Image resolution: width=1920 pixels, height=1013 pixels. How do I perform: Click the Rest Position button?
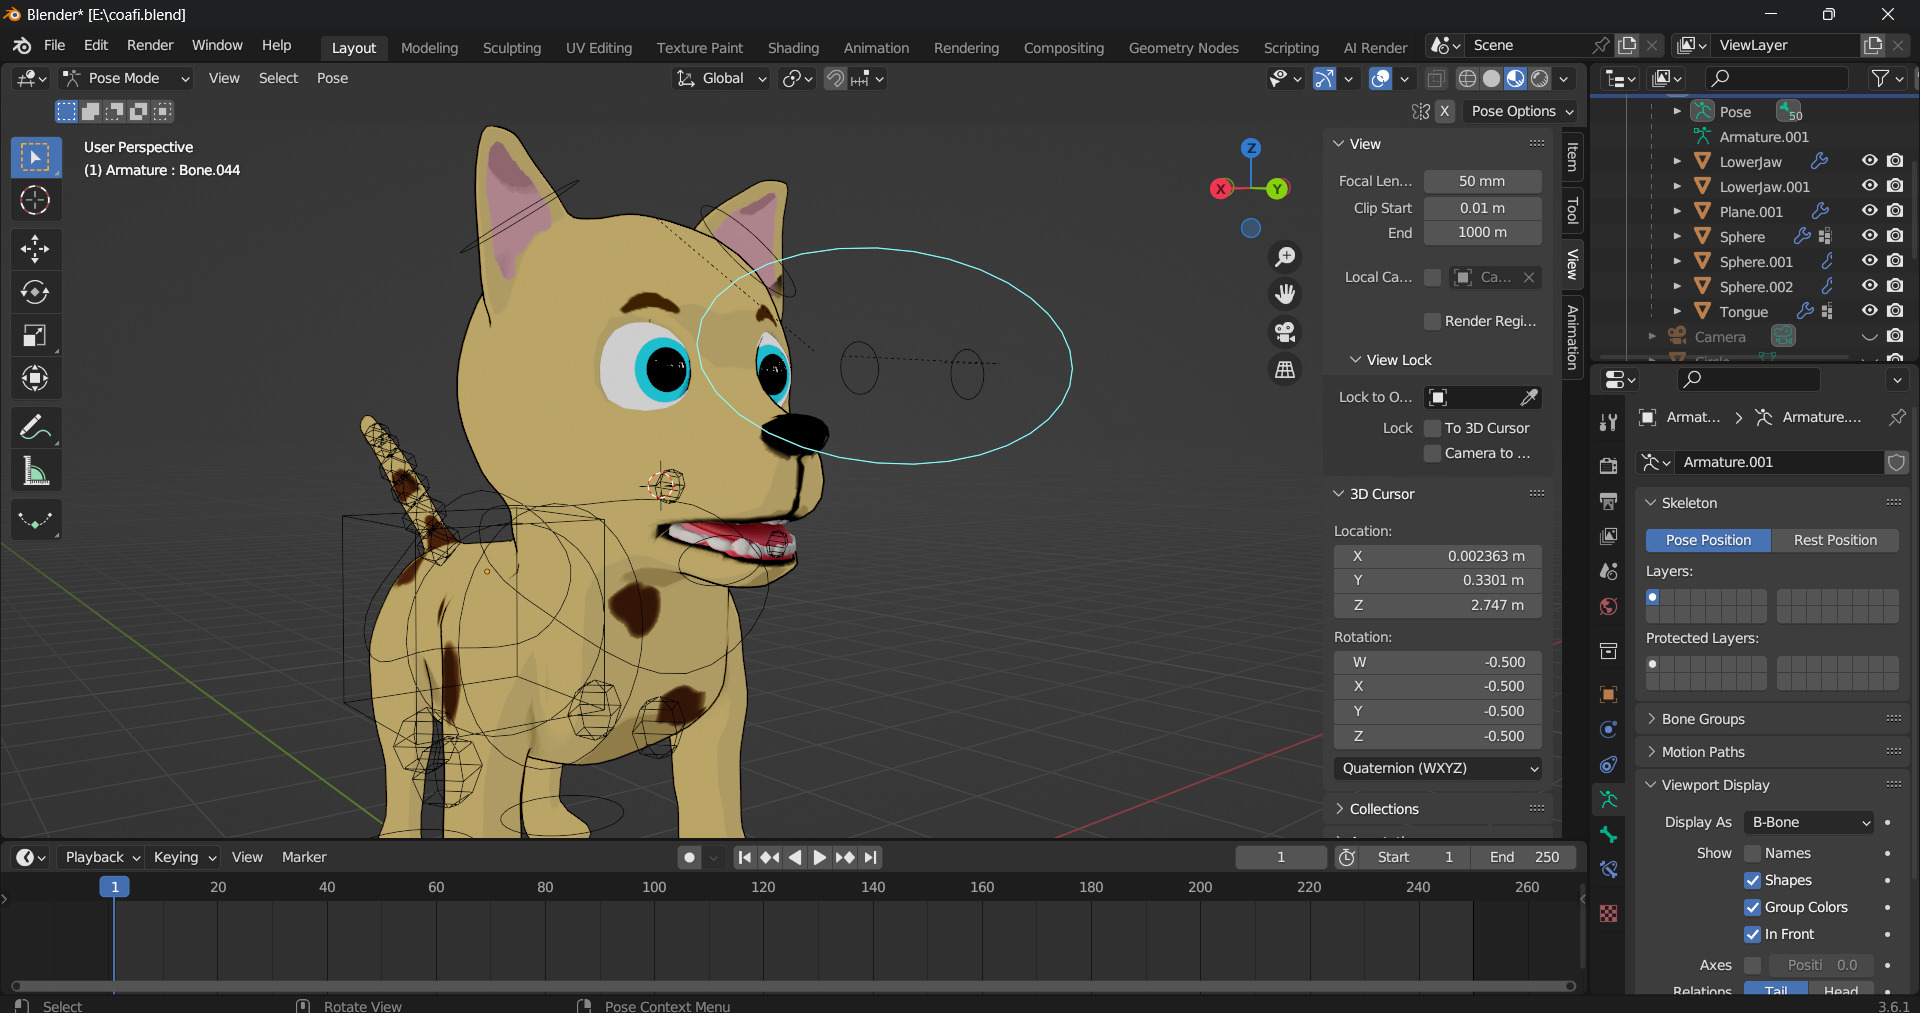1835,540
